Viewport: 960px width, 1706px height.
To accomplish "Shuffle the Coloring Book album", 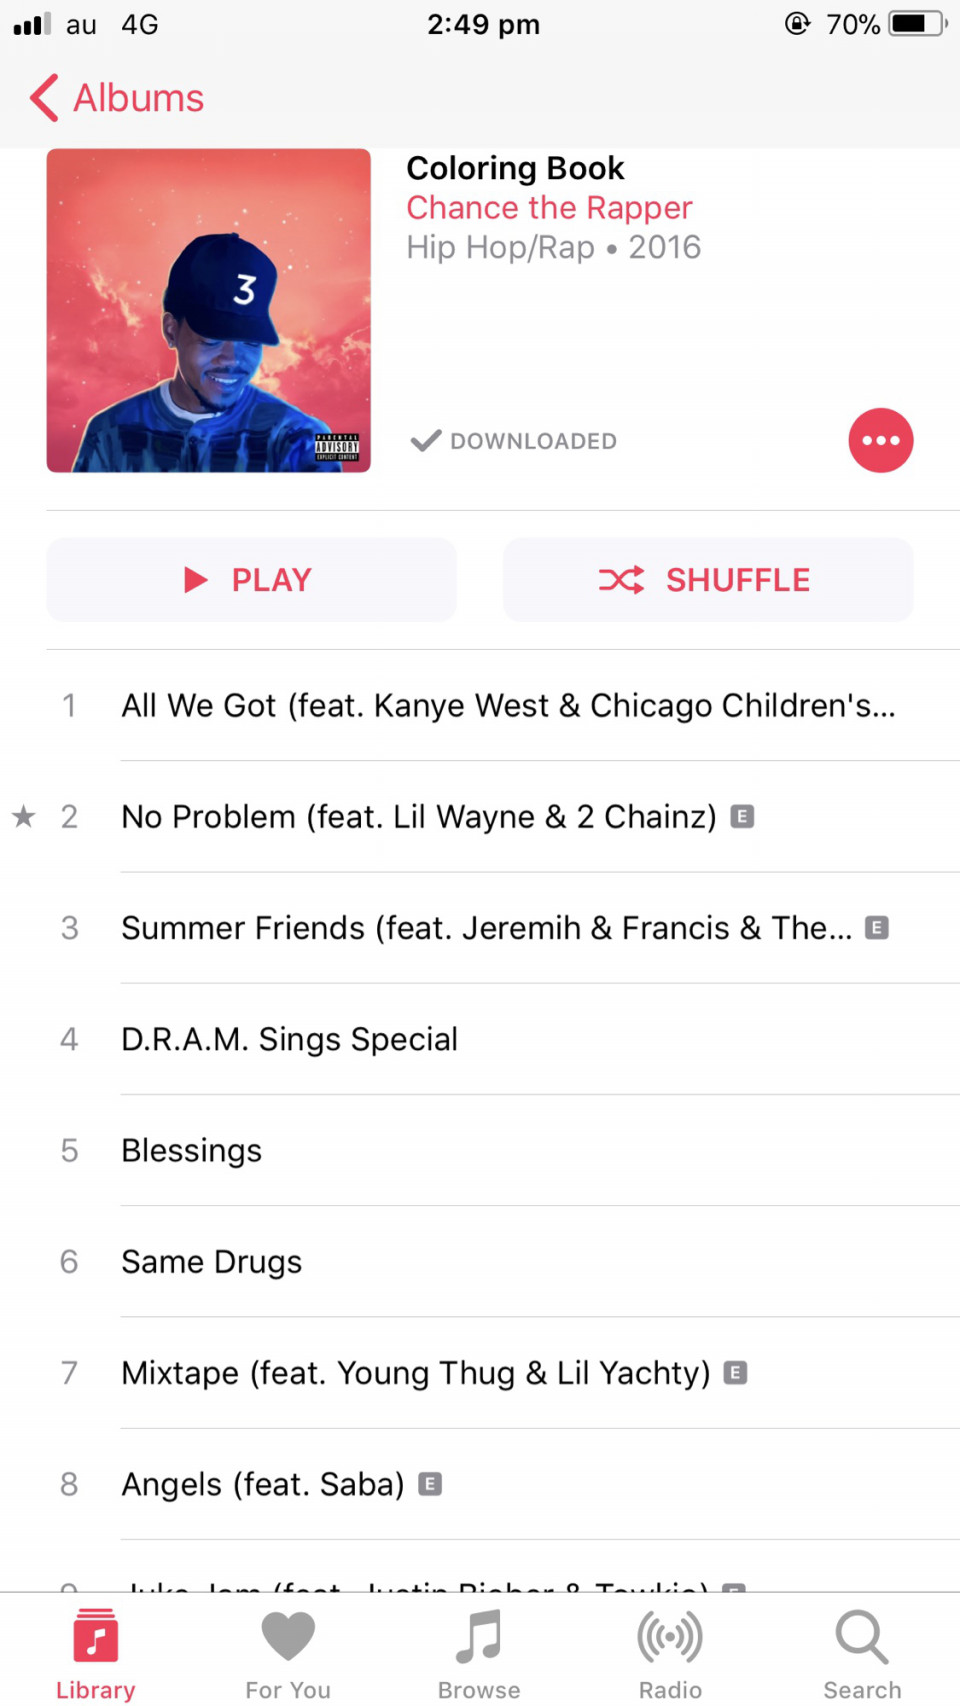I will click(708, 580).
